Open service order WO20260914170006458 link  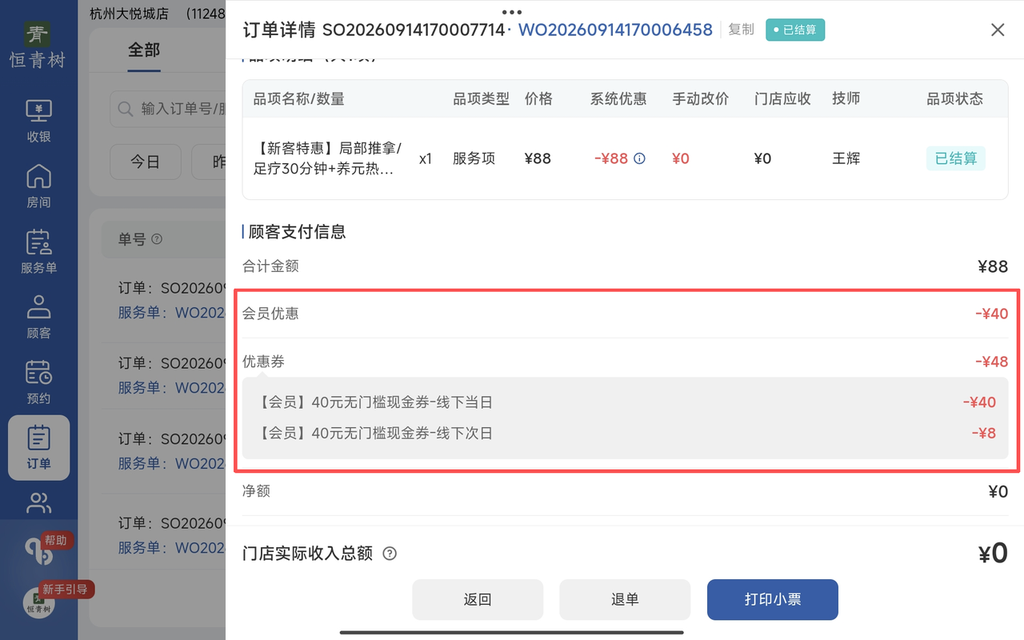click(615, 30)
